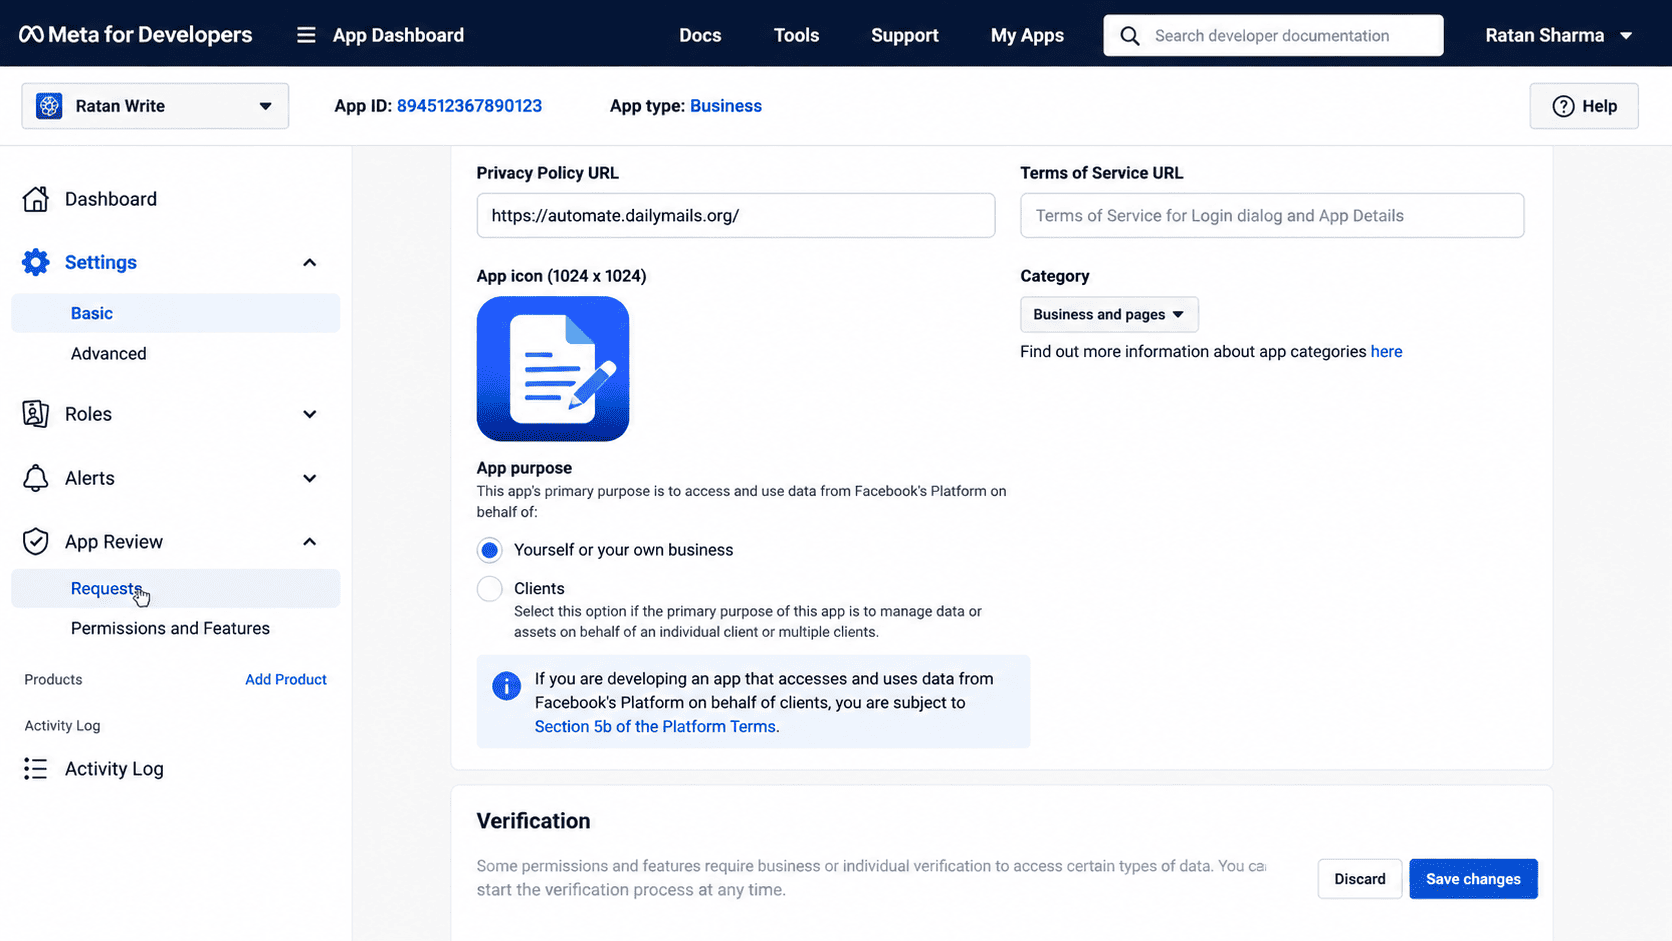Open the Tools menu

point(796,35)
